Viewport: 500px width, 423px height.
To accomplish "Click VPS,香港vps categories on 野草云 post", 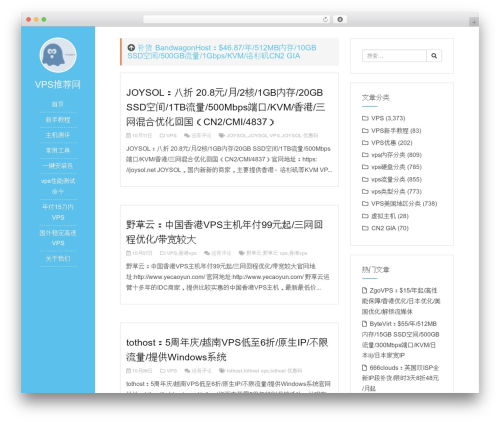I will 182,253.
